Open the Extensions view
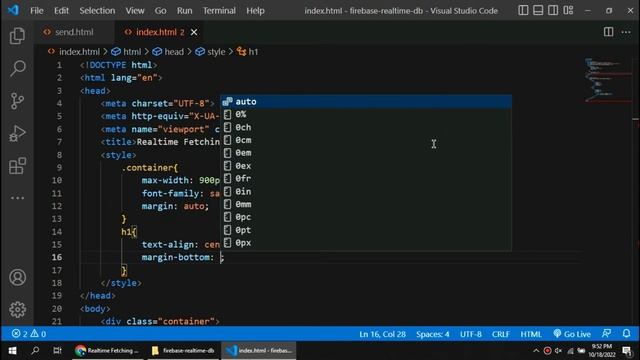This screenshot has height=360, width=640. tap(17, 166)
